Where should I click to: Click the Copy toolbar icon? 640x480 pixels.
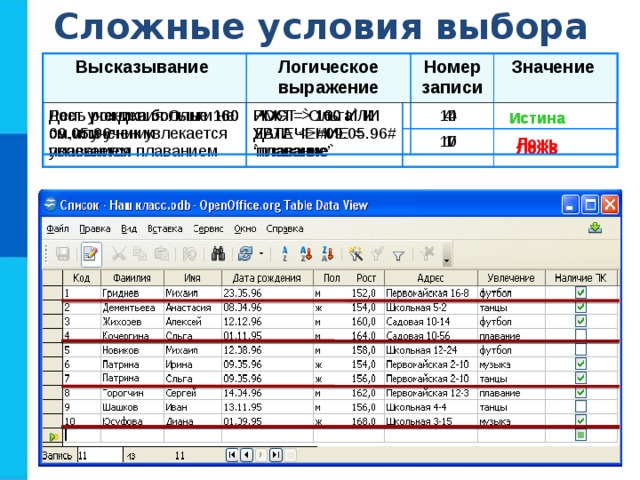point(140,254)
